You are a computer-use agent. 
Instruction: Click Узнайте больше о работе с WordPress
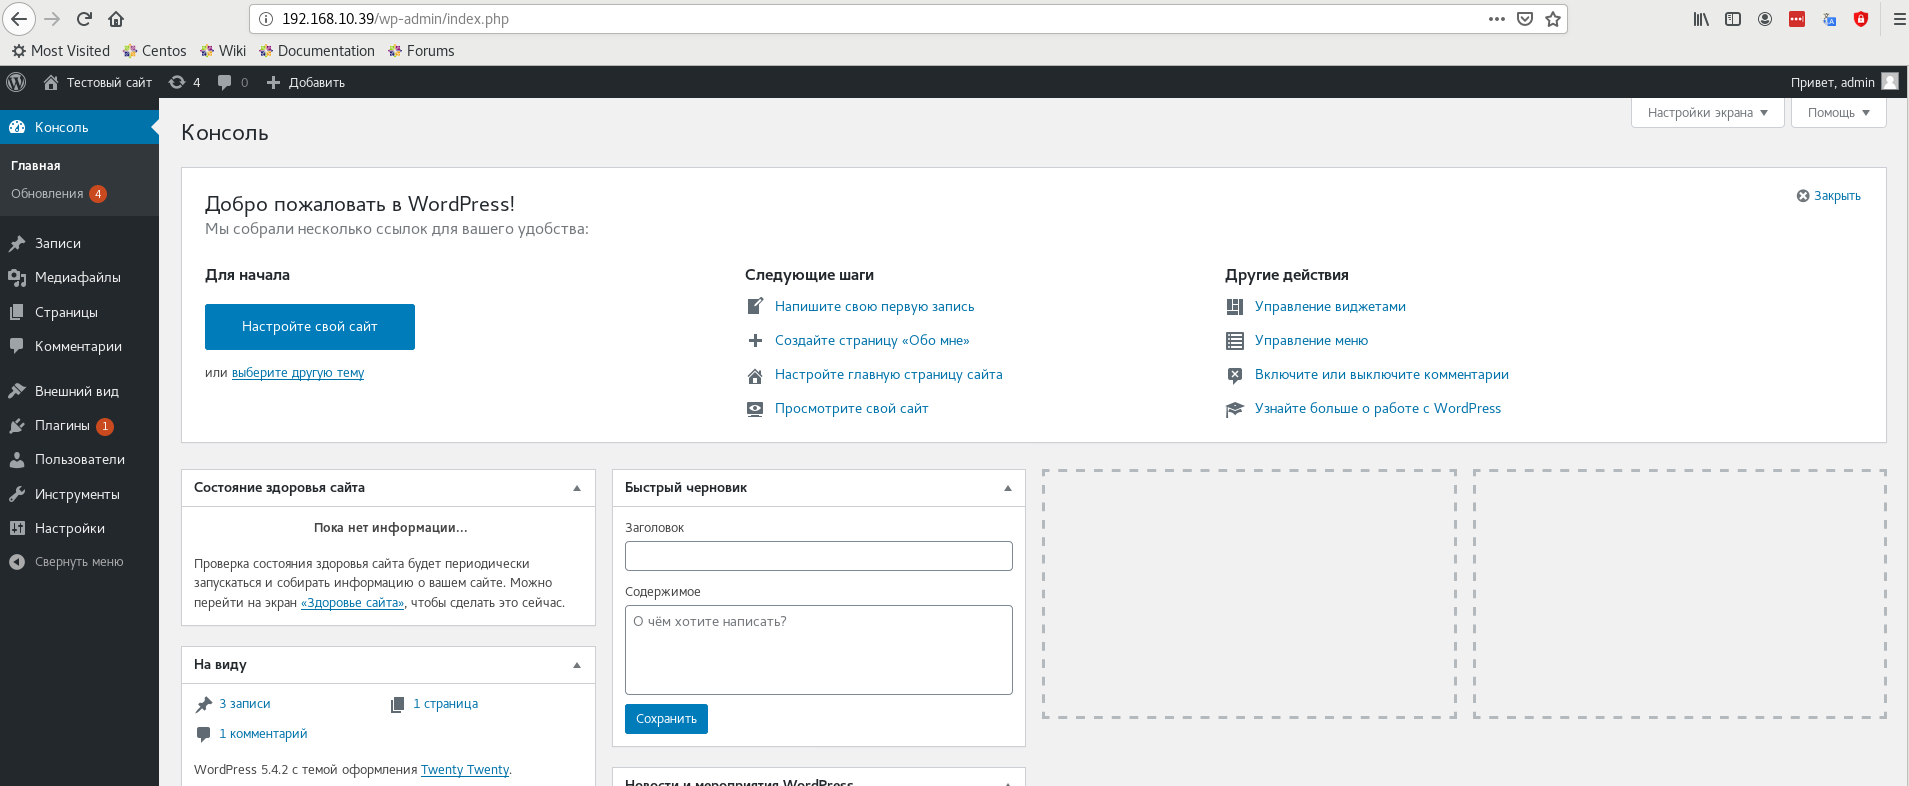point(1377,409)
